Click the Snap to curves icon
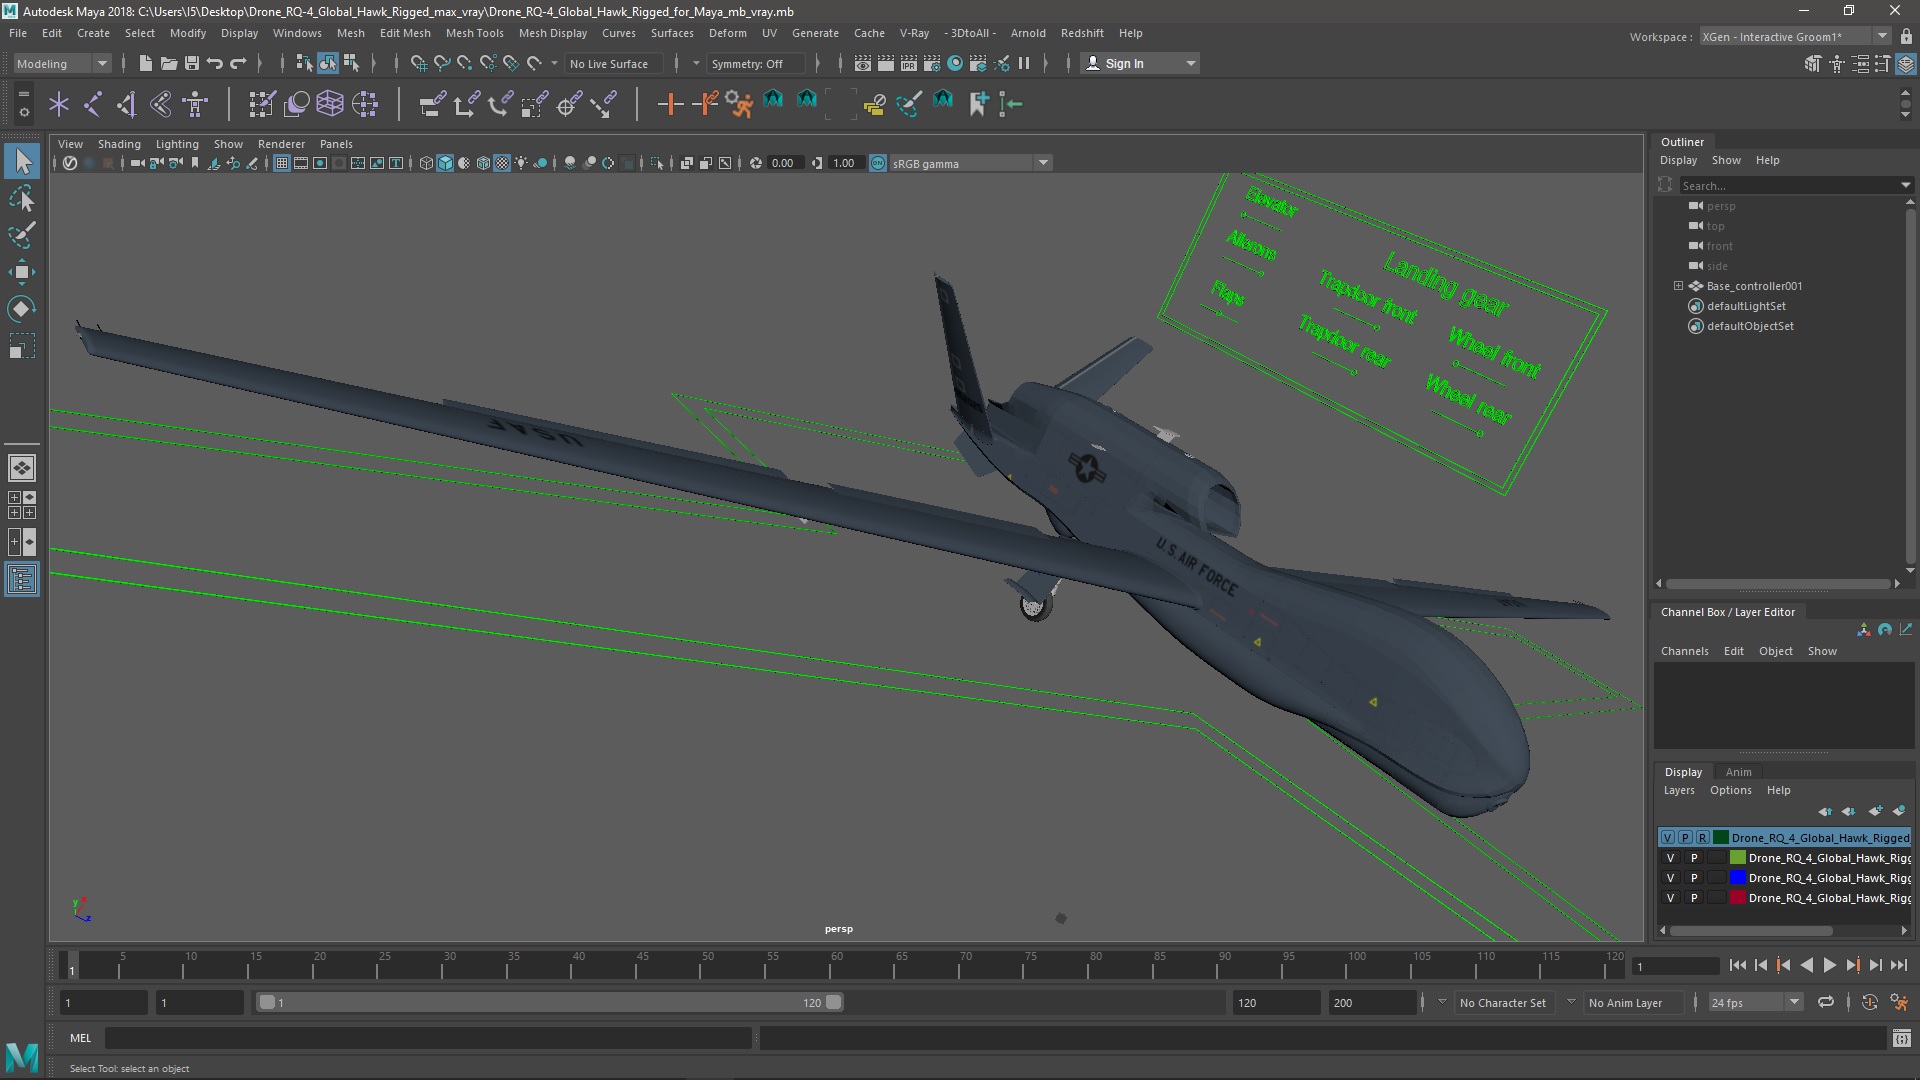Screen dimensions: 1920x1080 (x=441, y=63)
